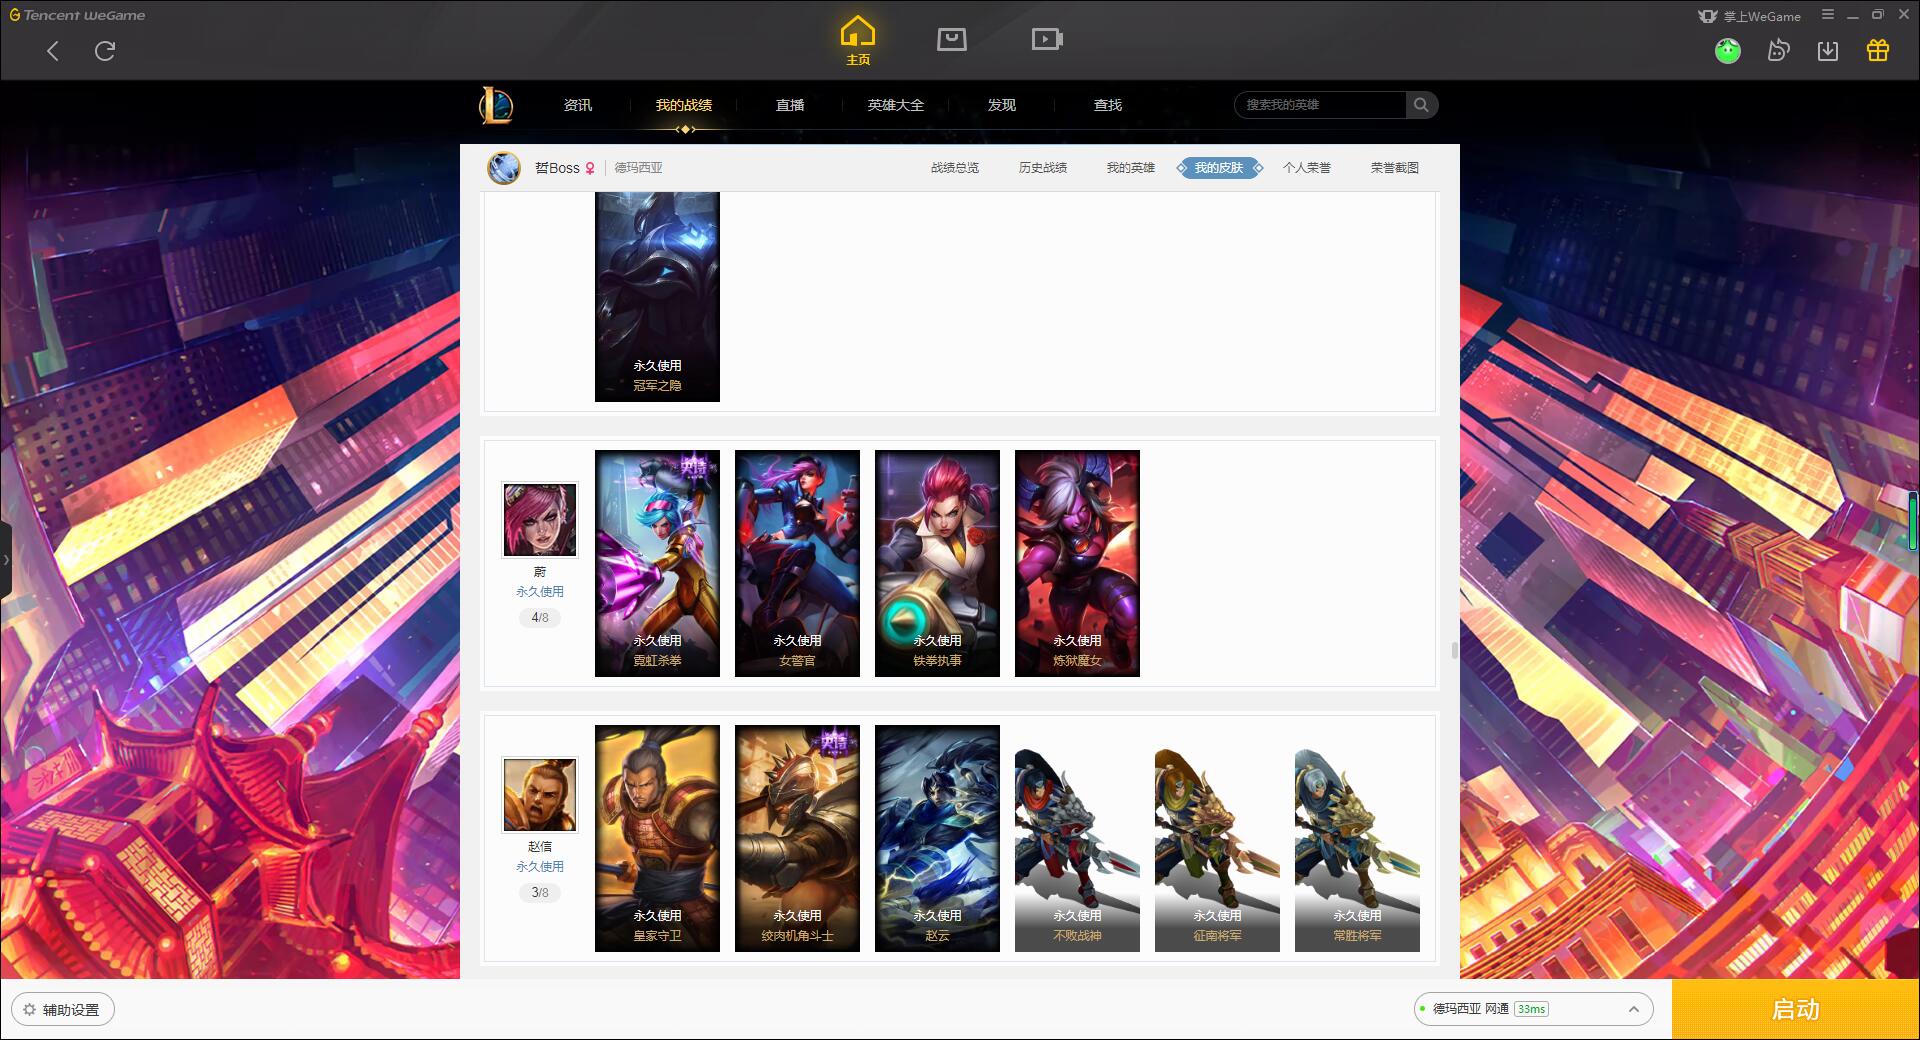Open the 直播 menu
Image resolution: width=1920 pixels, height=1040 pixels.
pos(790,105)
